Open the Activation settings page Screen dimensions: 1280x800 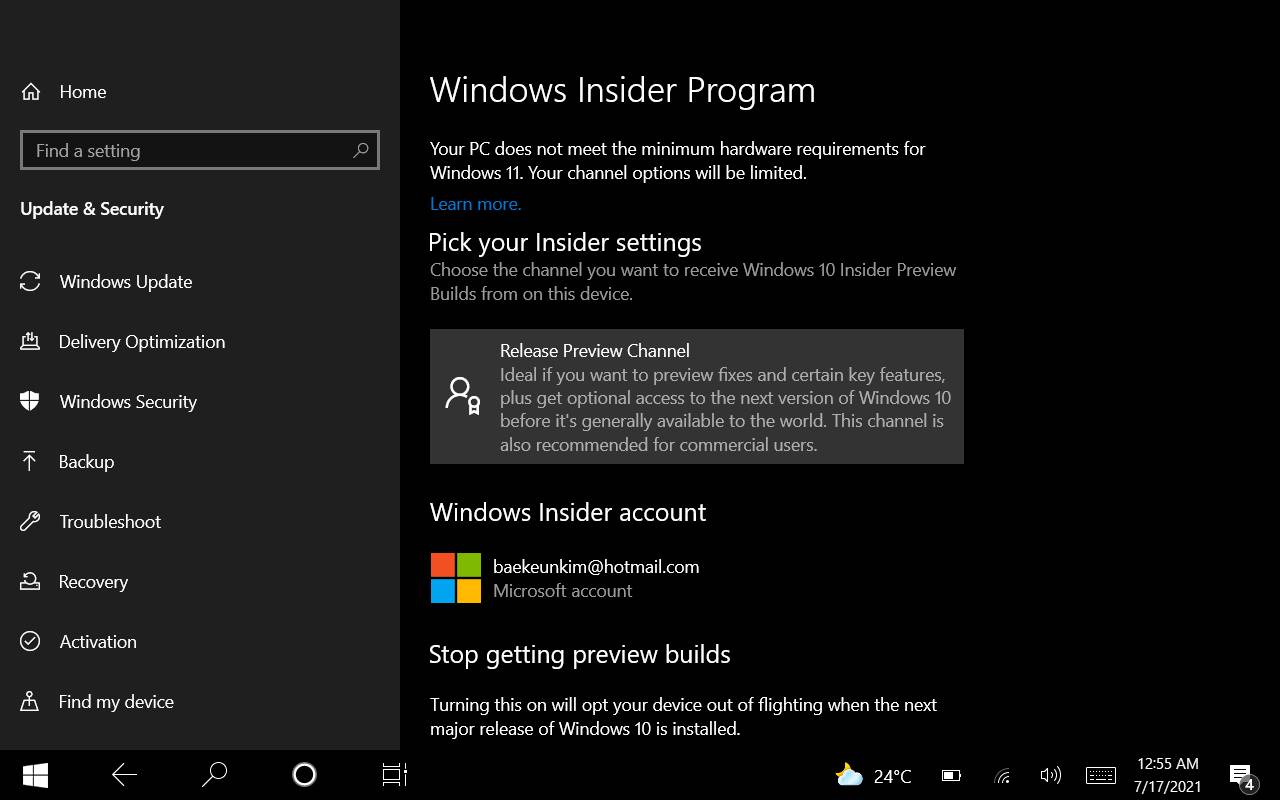tap(98, 642)
